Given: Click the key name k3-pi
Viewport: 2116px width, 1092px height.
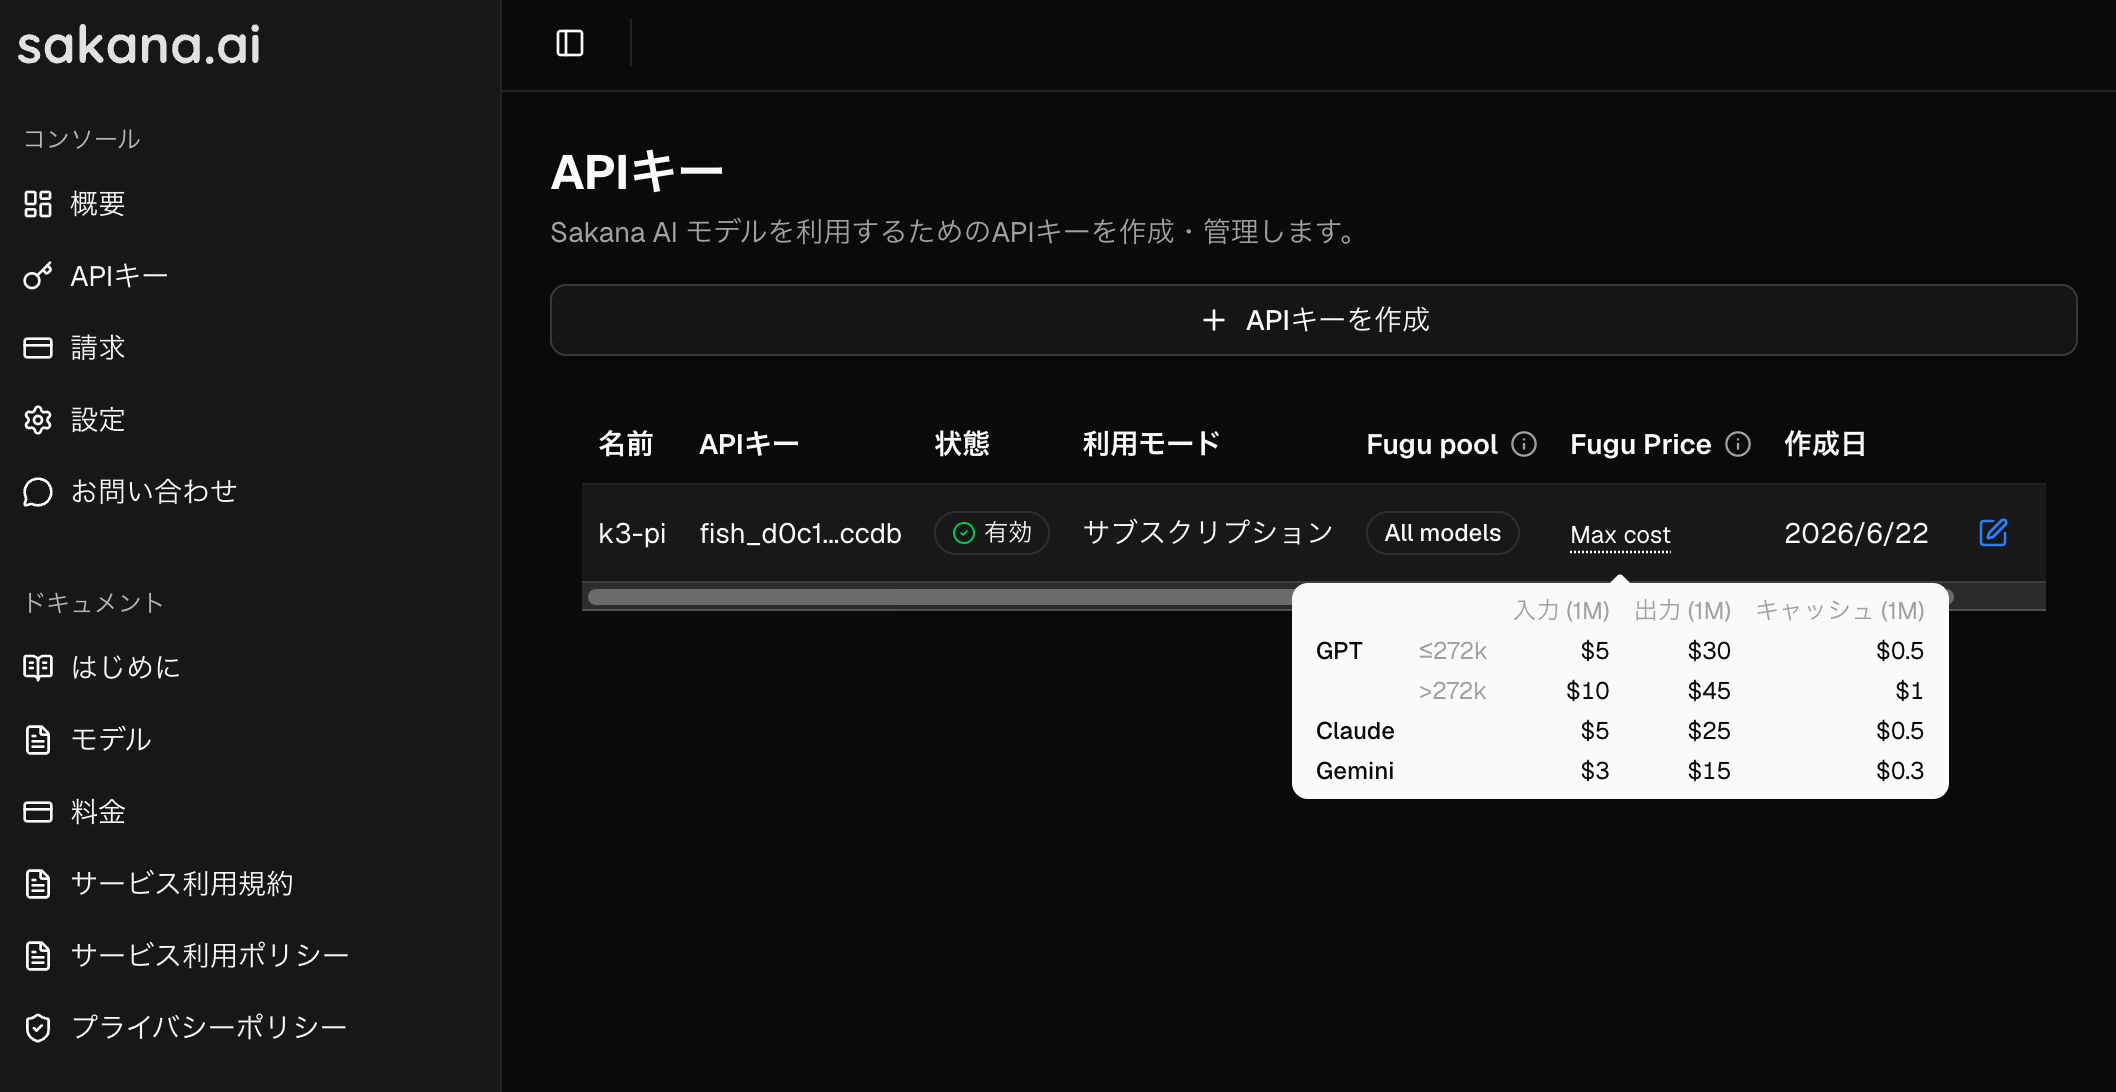Looking at the screenshot, I should [x=632, y=533].
